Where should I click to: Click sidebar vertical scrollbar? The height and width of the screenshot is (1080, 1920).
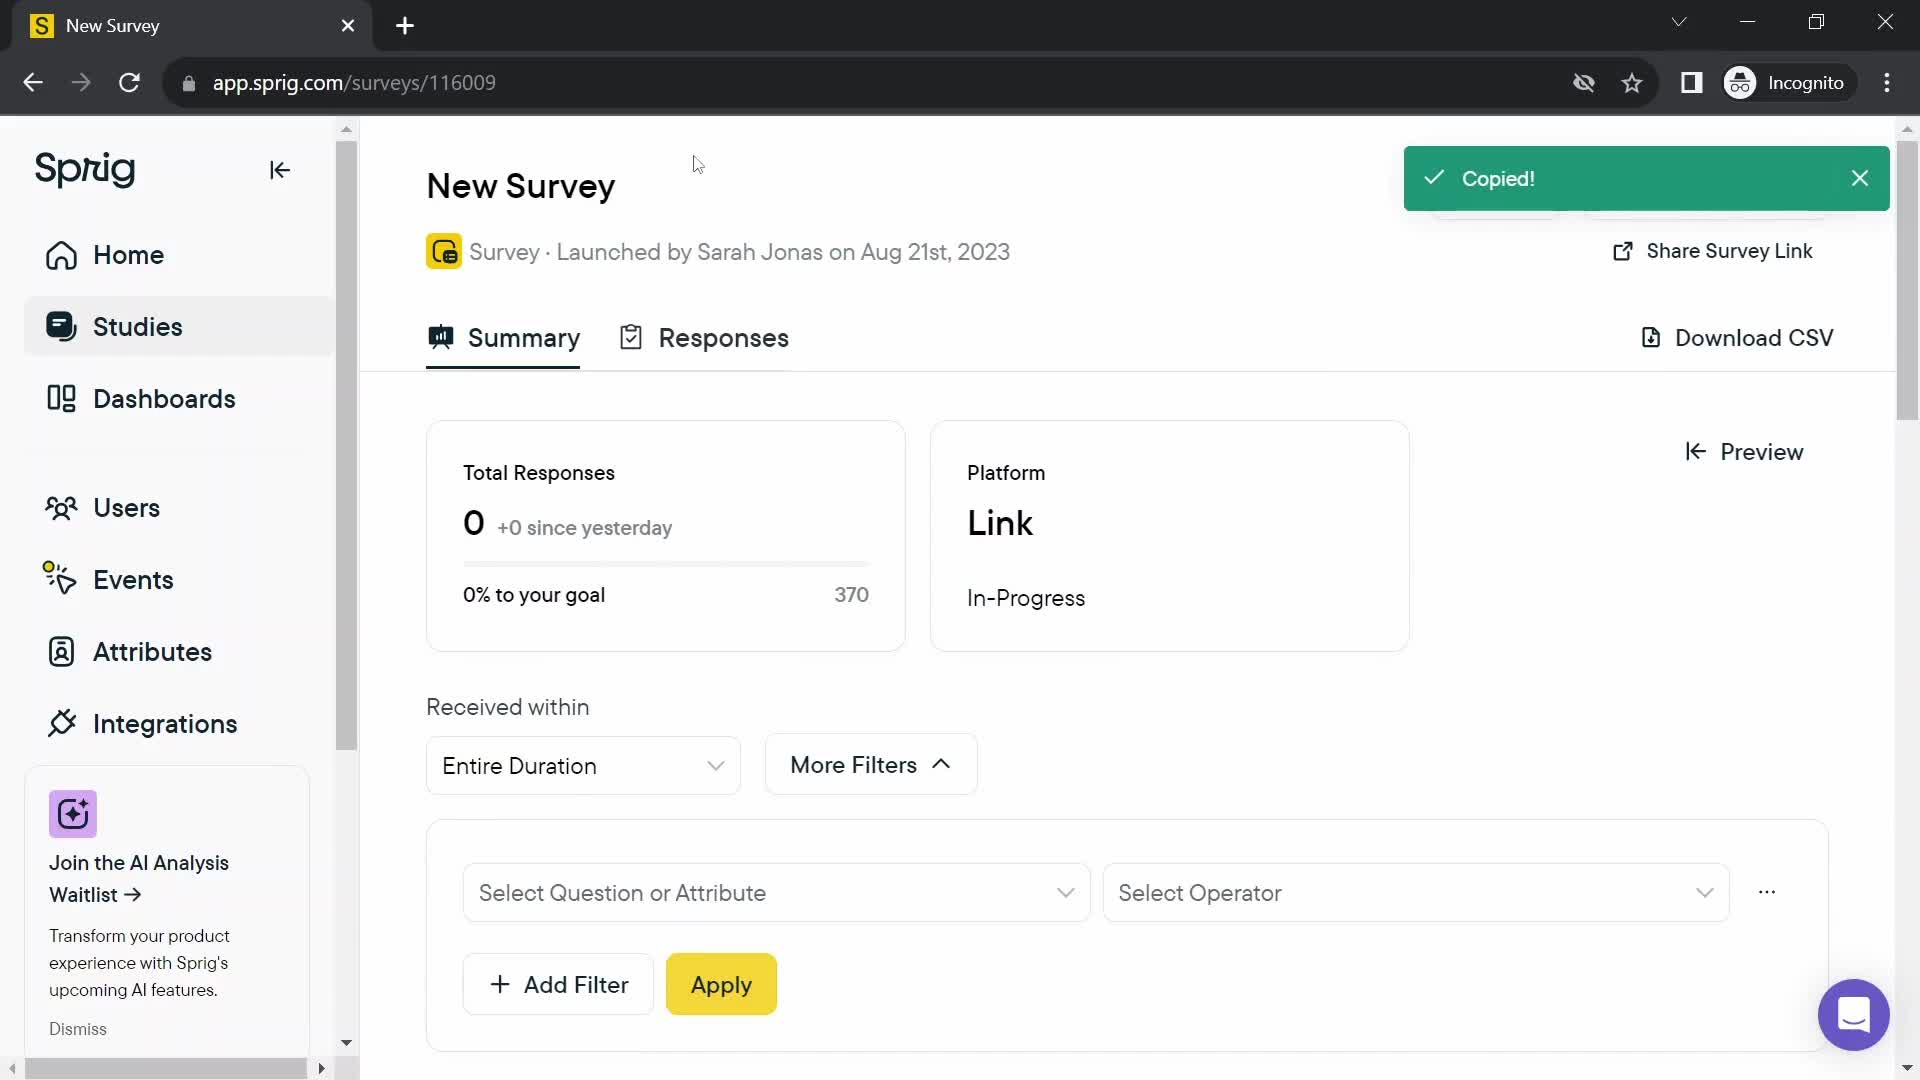click(x=346, y=446)
